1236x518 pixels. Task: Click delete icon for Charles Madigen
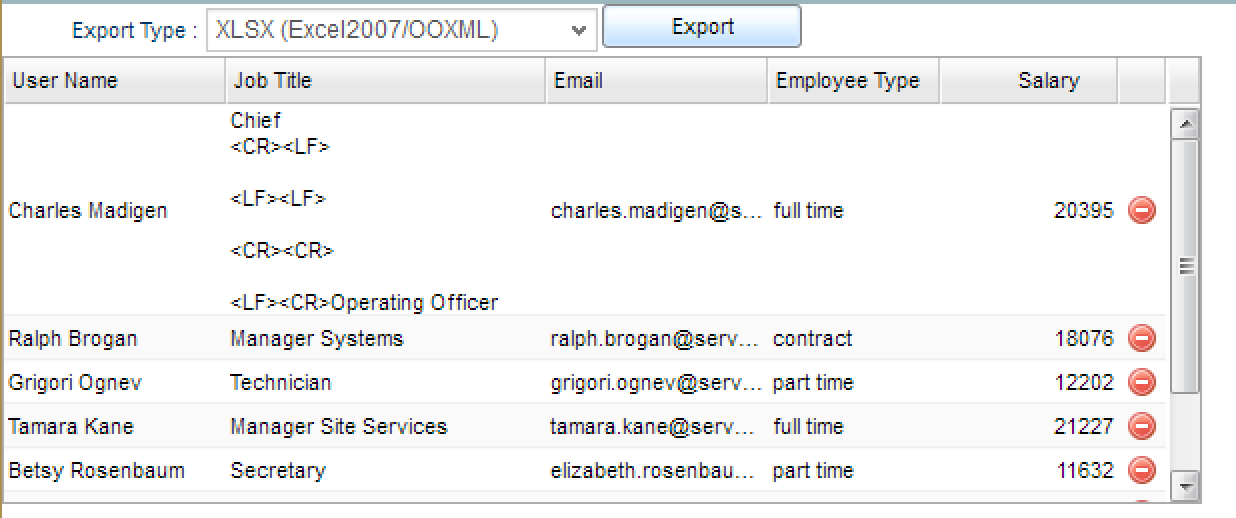click(x=1142, y=211)
